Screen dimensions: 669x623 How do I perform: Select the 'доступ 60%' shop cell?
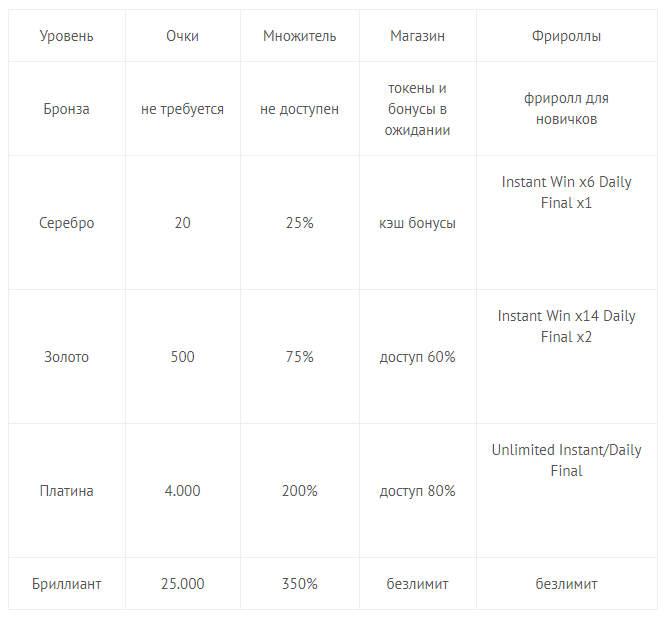pyautogui.click(x=417, y=357)
